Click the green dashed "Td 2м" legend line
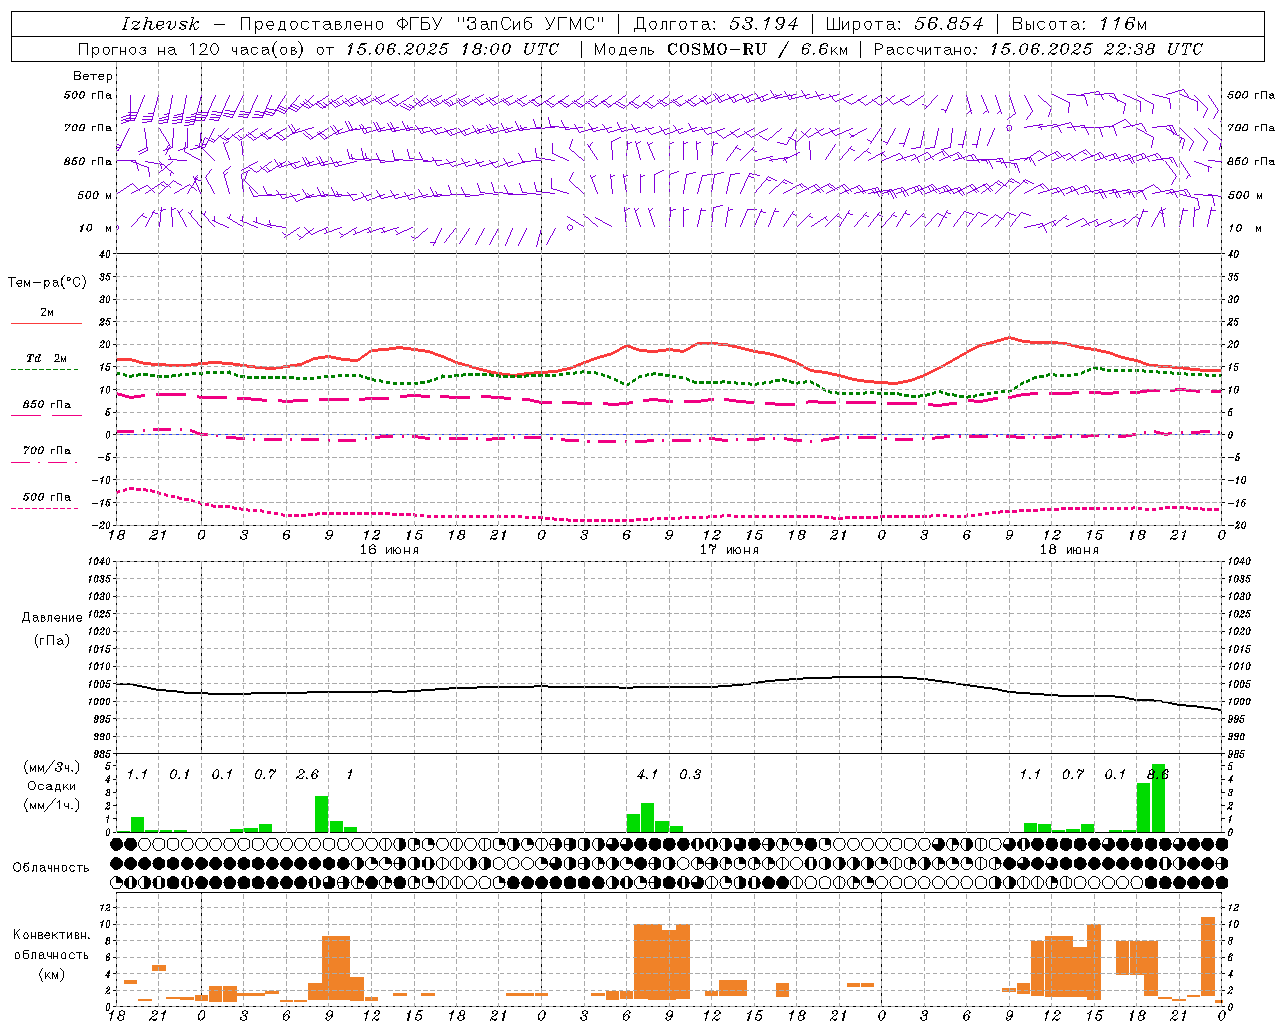This screenshot has width=1280, height=1024. [44, 369]
